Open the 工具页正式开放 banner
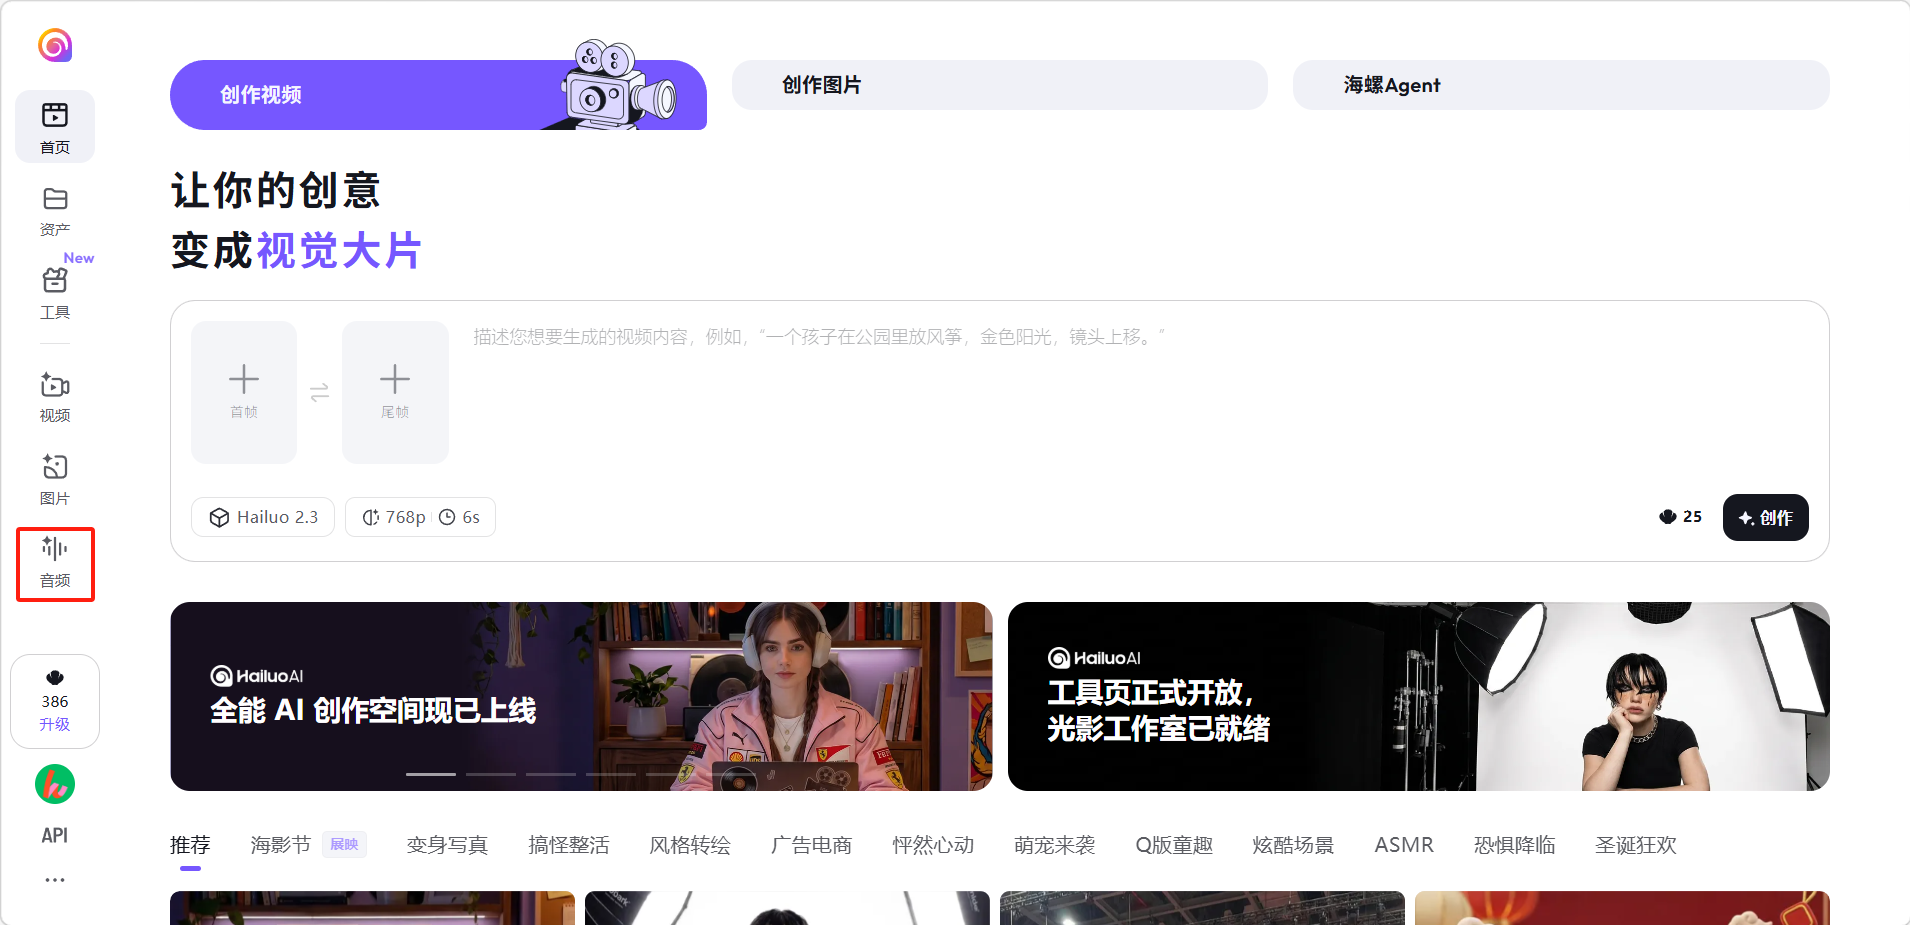The width and height of the screenshot is (1910, 925). pos(1418,696)
